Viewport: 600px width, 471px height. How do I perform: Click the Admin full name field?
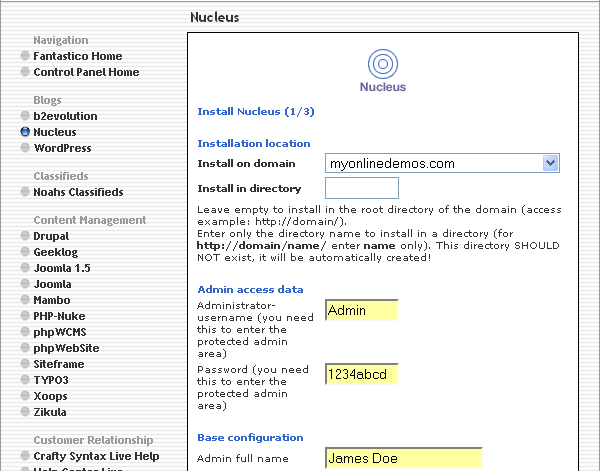click(x=404, y=458)
